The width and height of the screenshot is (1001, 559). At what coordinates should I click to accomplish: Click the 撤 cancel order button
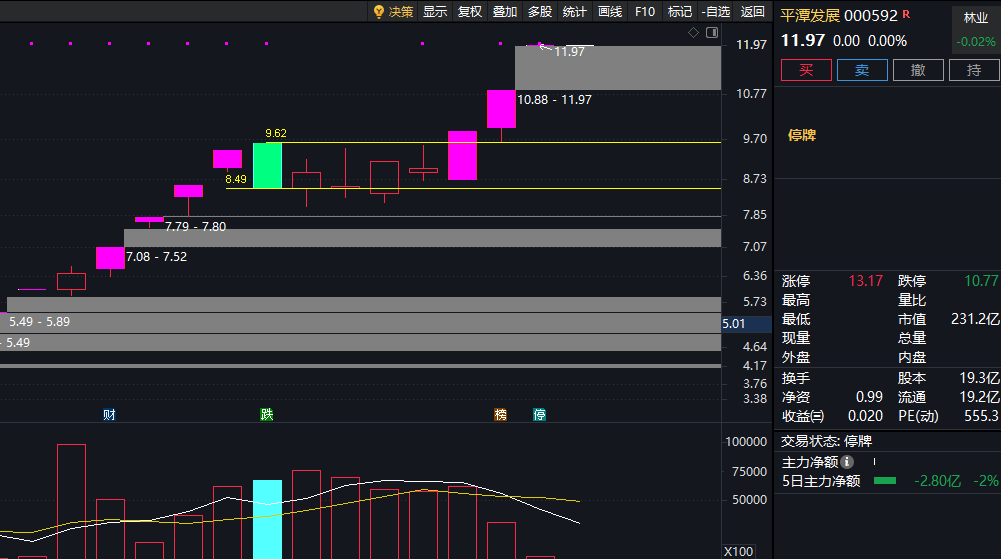point(918,70)
